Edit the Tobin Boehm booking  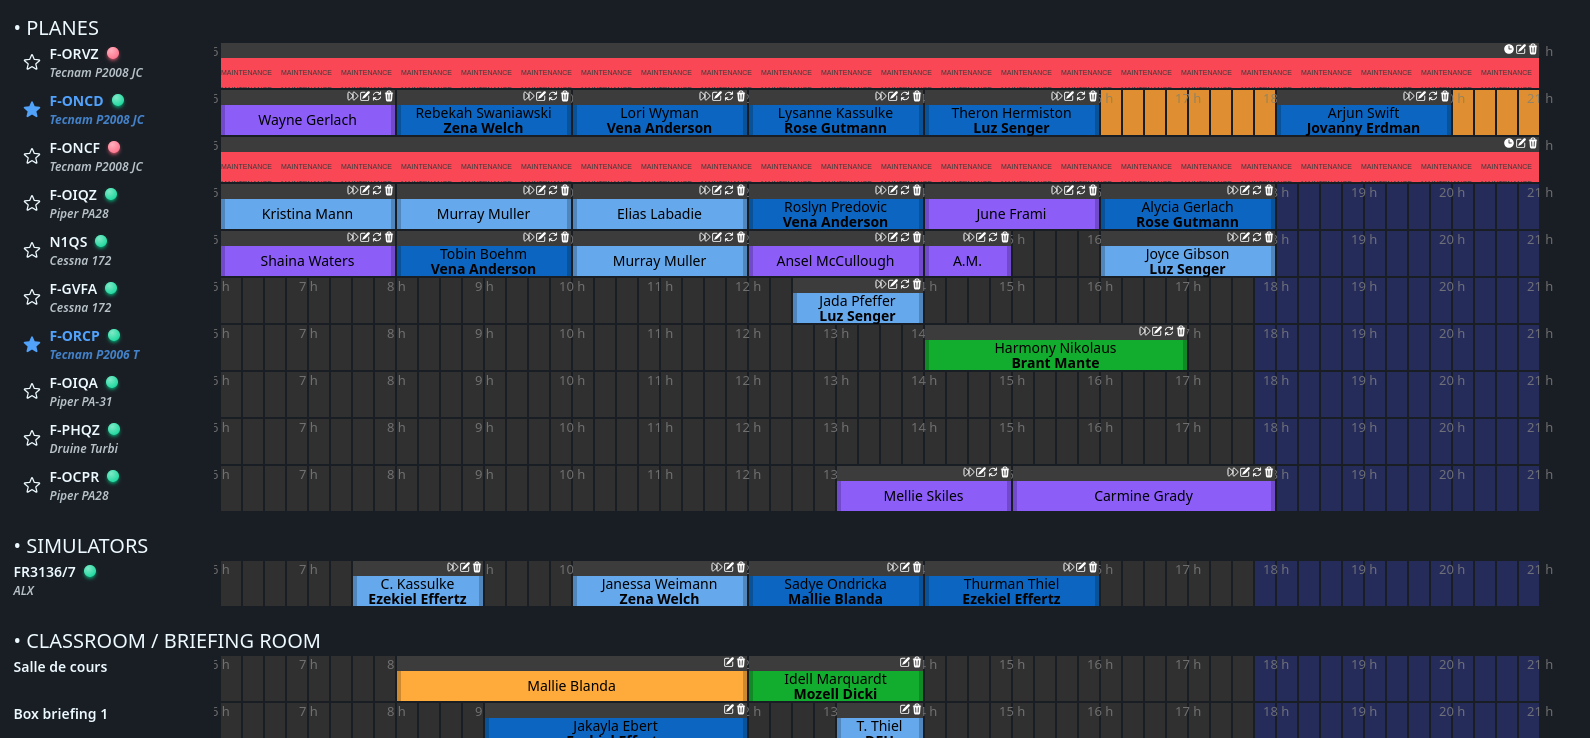click(540, 237)
